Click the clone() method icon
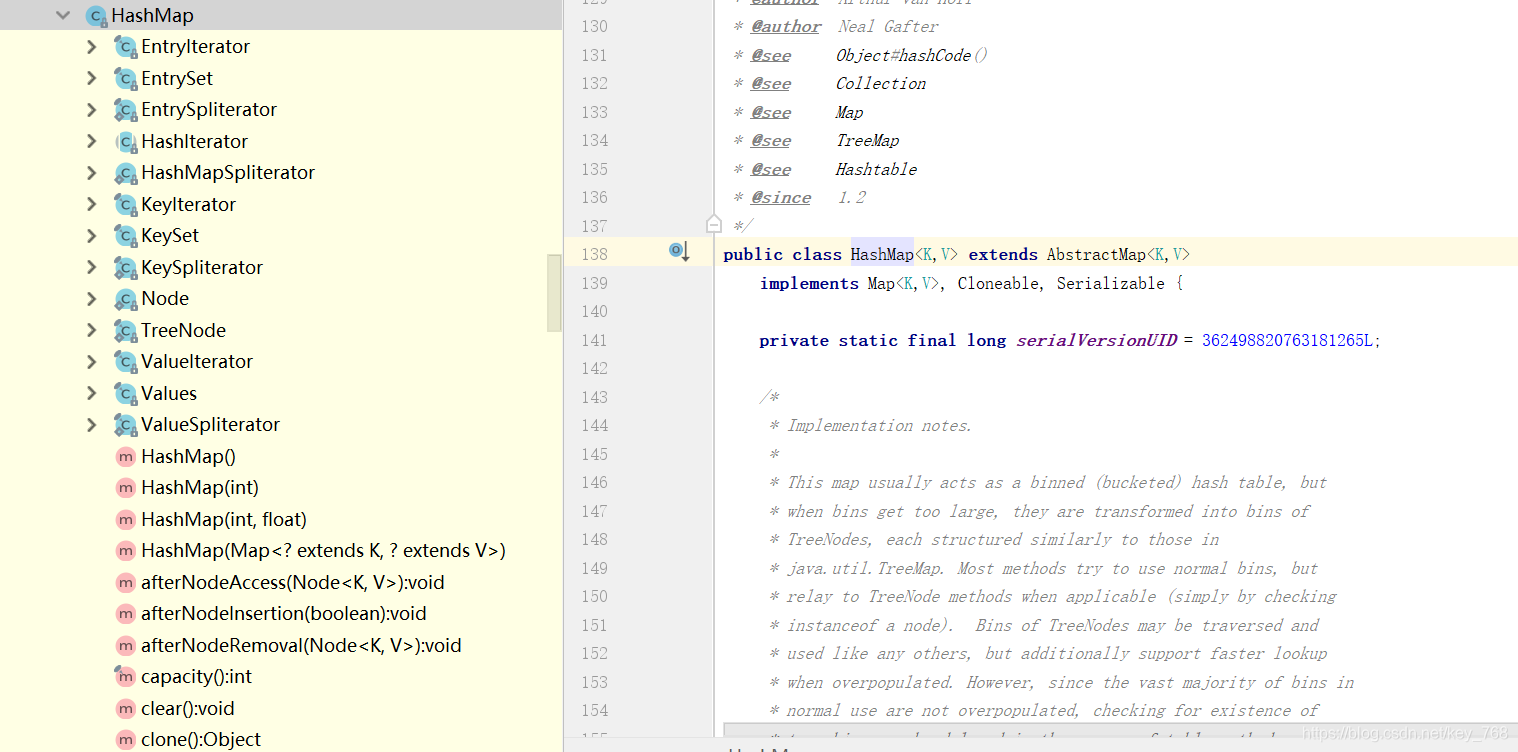Viewport: 1518px width, 752px height. coord(125,740)
